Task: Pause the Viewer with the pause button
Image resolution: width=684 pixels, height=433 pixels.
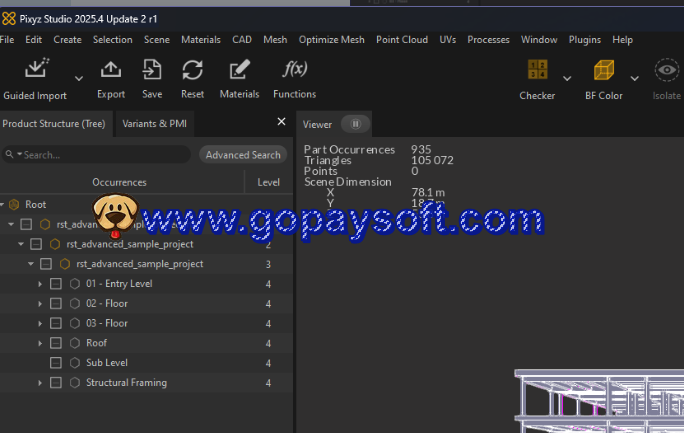Action: tap(356, 124)
